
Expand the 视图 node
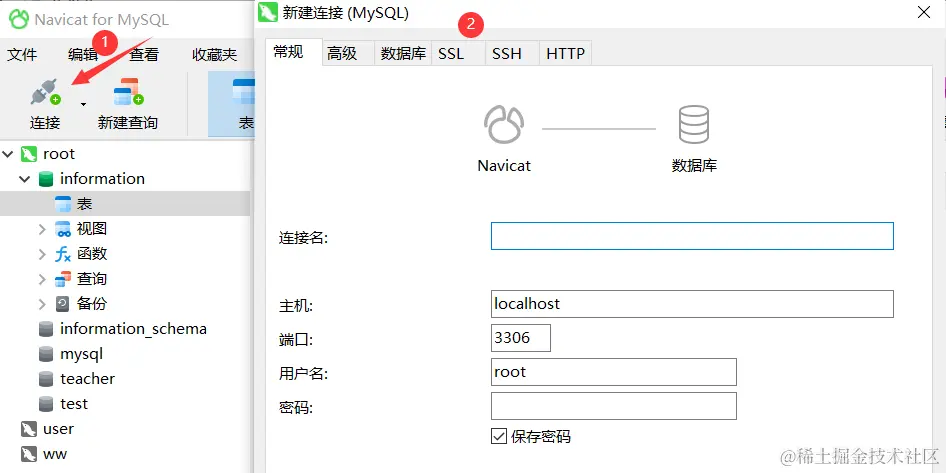tap(42, 229)
